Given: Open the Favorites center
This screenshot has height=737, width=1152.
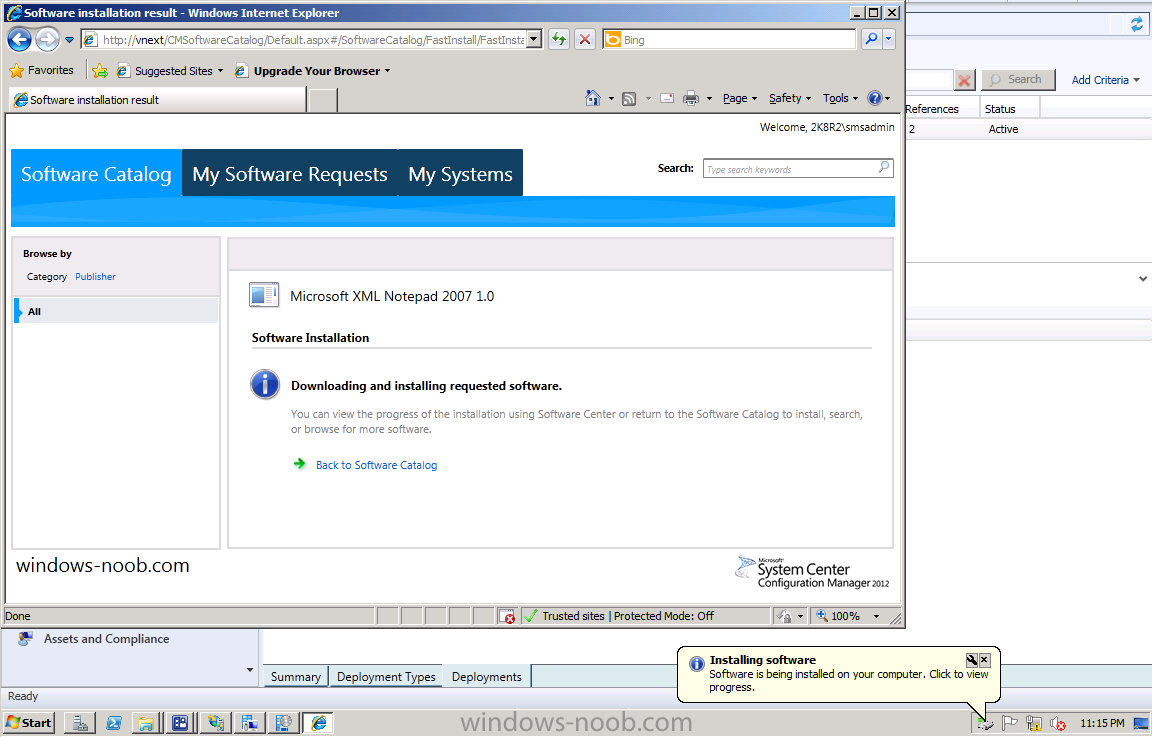Looking at the screenshot, I should point(42,71).
